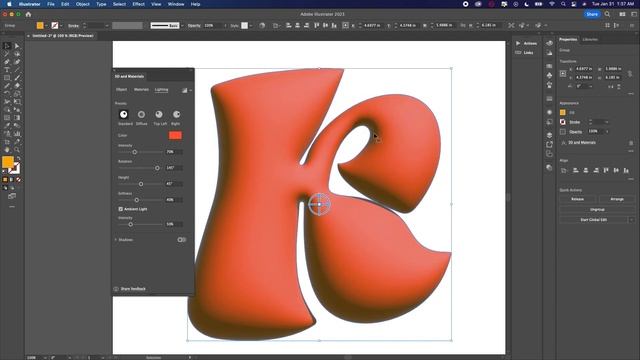Open the Basic brush definition dropdown

(x=182, y=25)
